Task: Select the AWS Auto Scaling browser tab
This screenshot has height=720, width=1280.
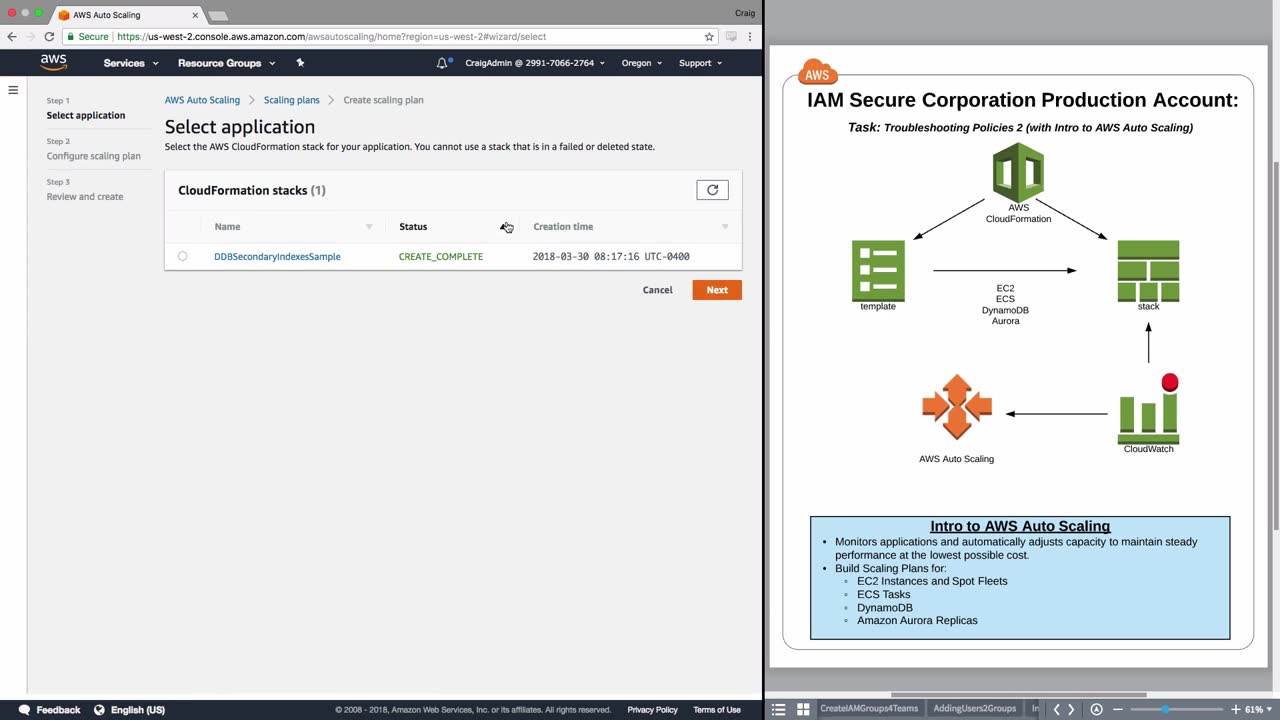Action: tap(127, 15)
